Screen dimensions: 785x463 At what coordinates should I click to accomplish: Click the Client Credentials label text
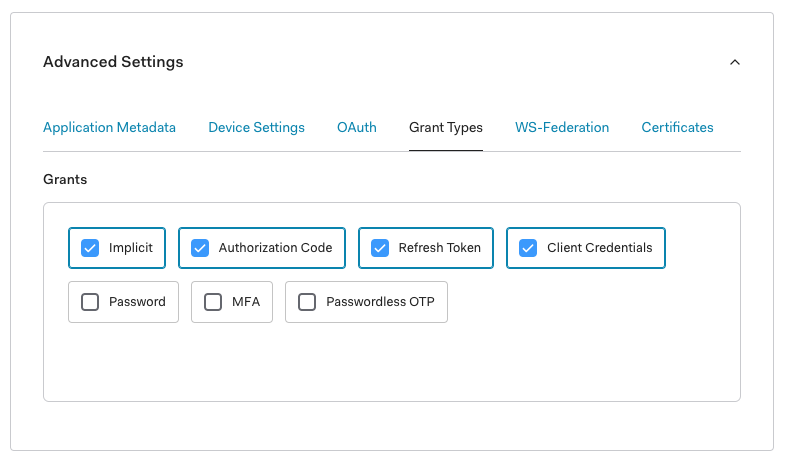click(599, 248)
